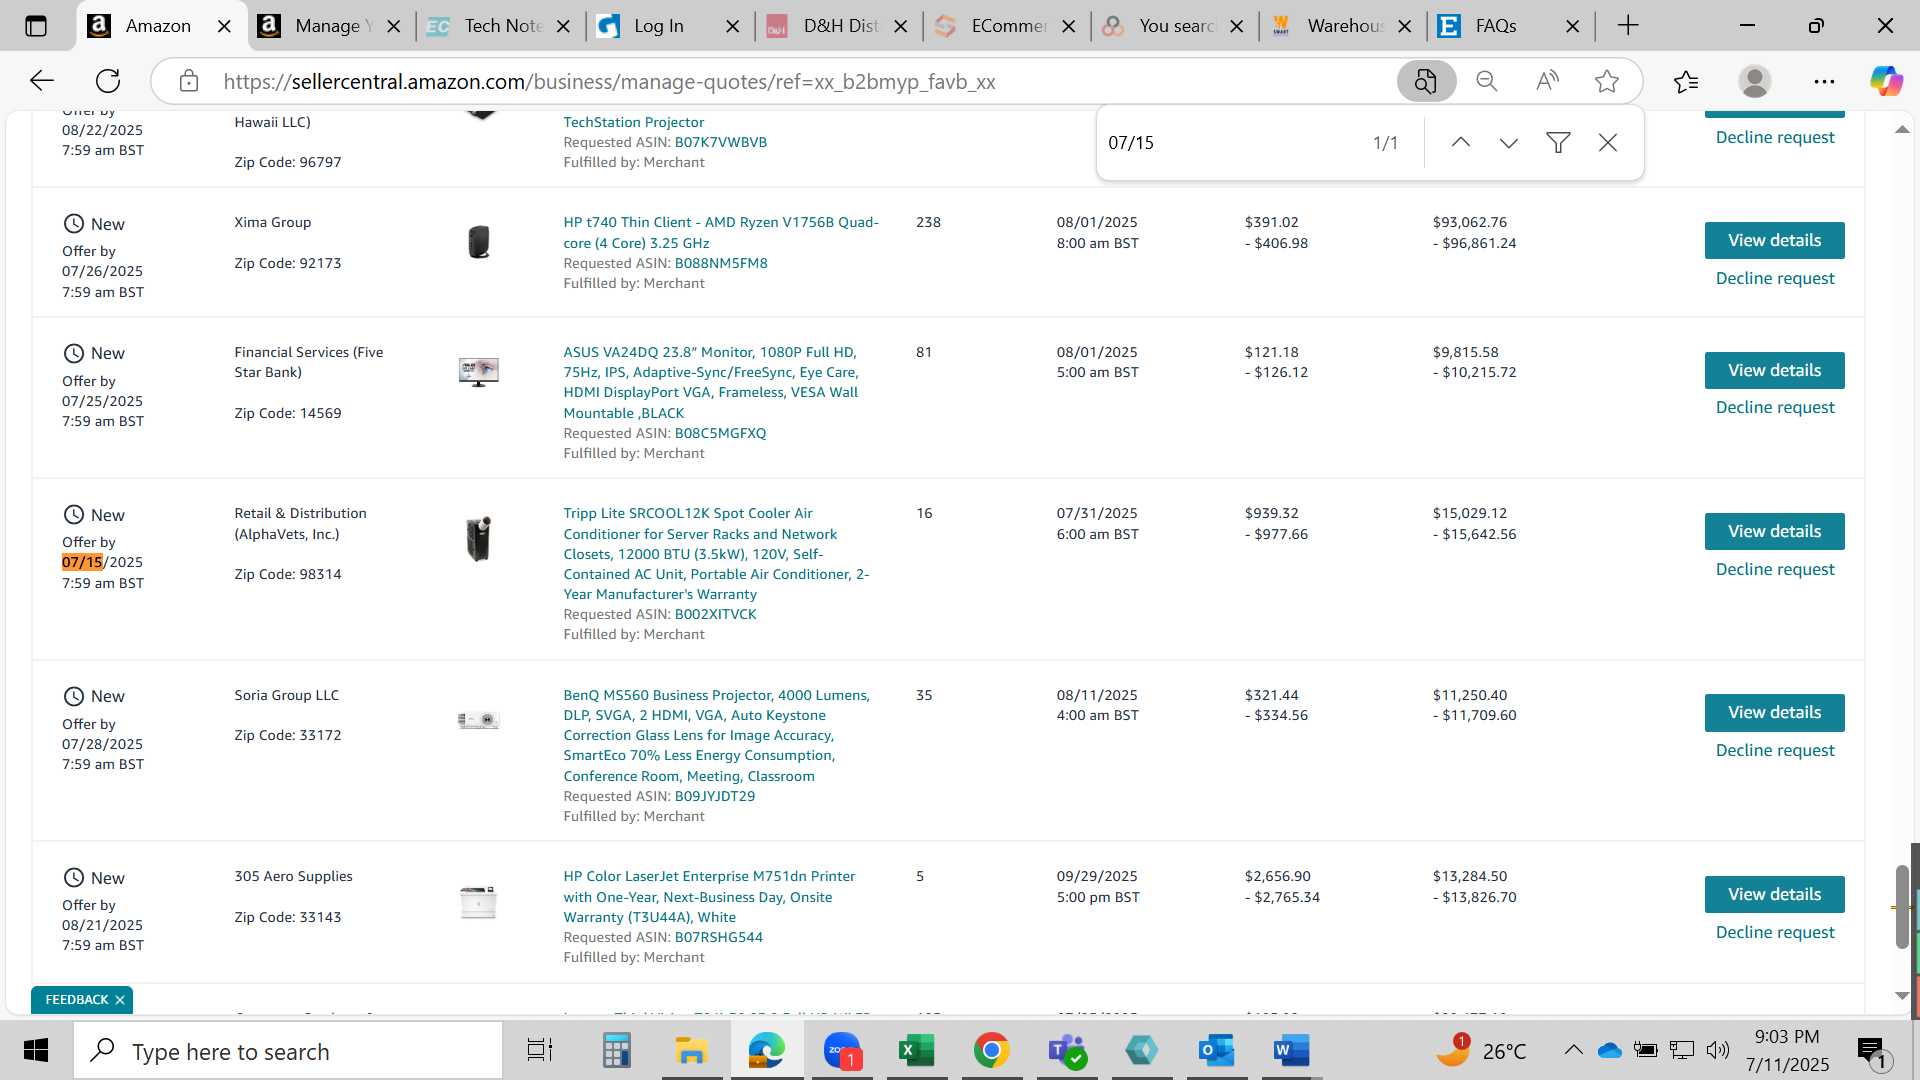
Task: Open the tab actions menu icon
Action: 35,26
